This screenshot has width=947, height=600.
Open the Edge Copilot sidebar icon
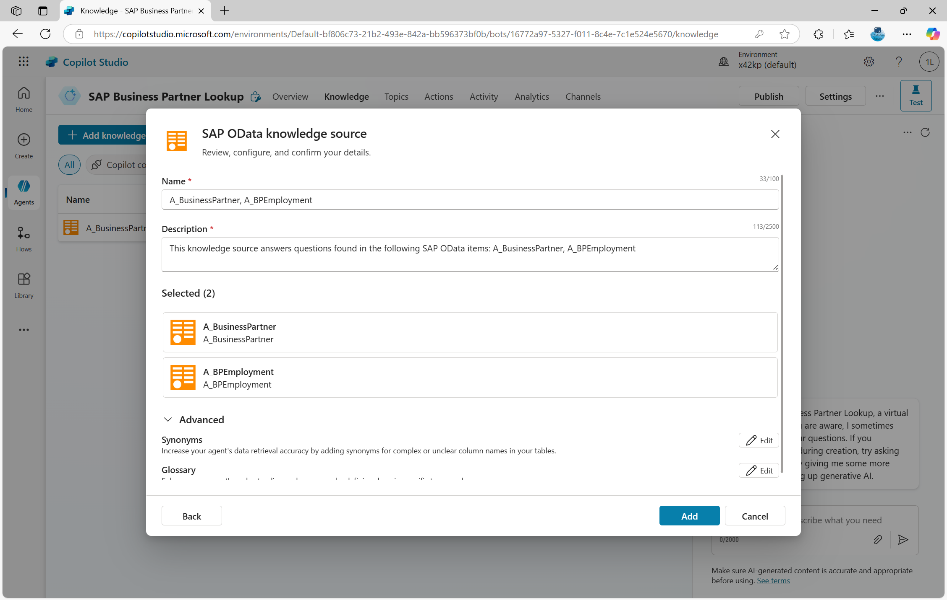point(933,34)
